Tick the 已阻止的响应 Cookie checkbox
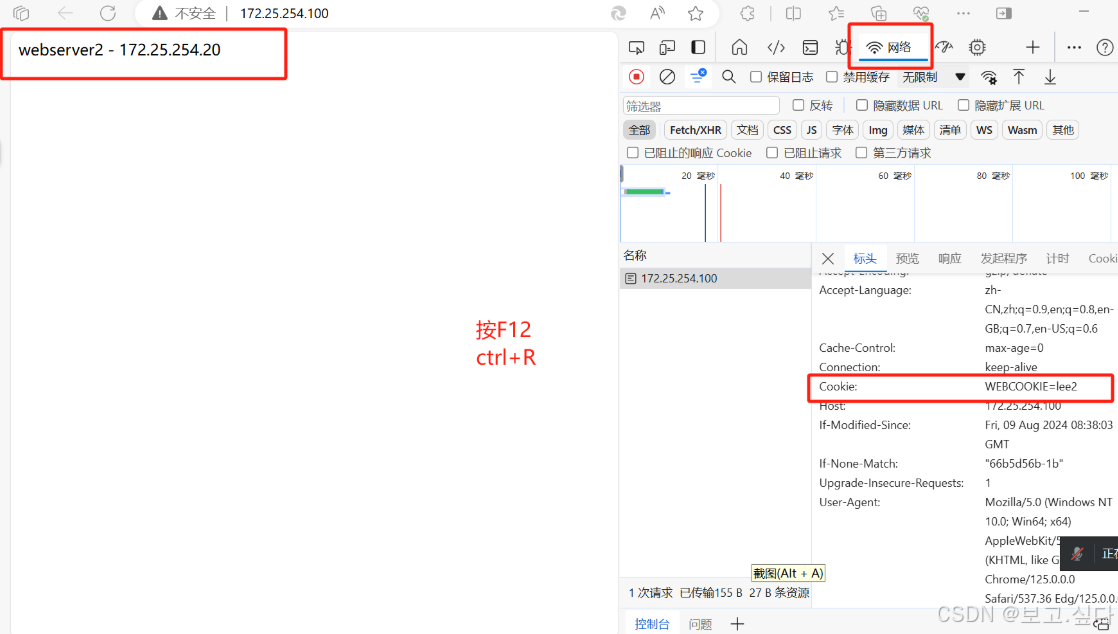 pos(632,153)
